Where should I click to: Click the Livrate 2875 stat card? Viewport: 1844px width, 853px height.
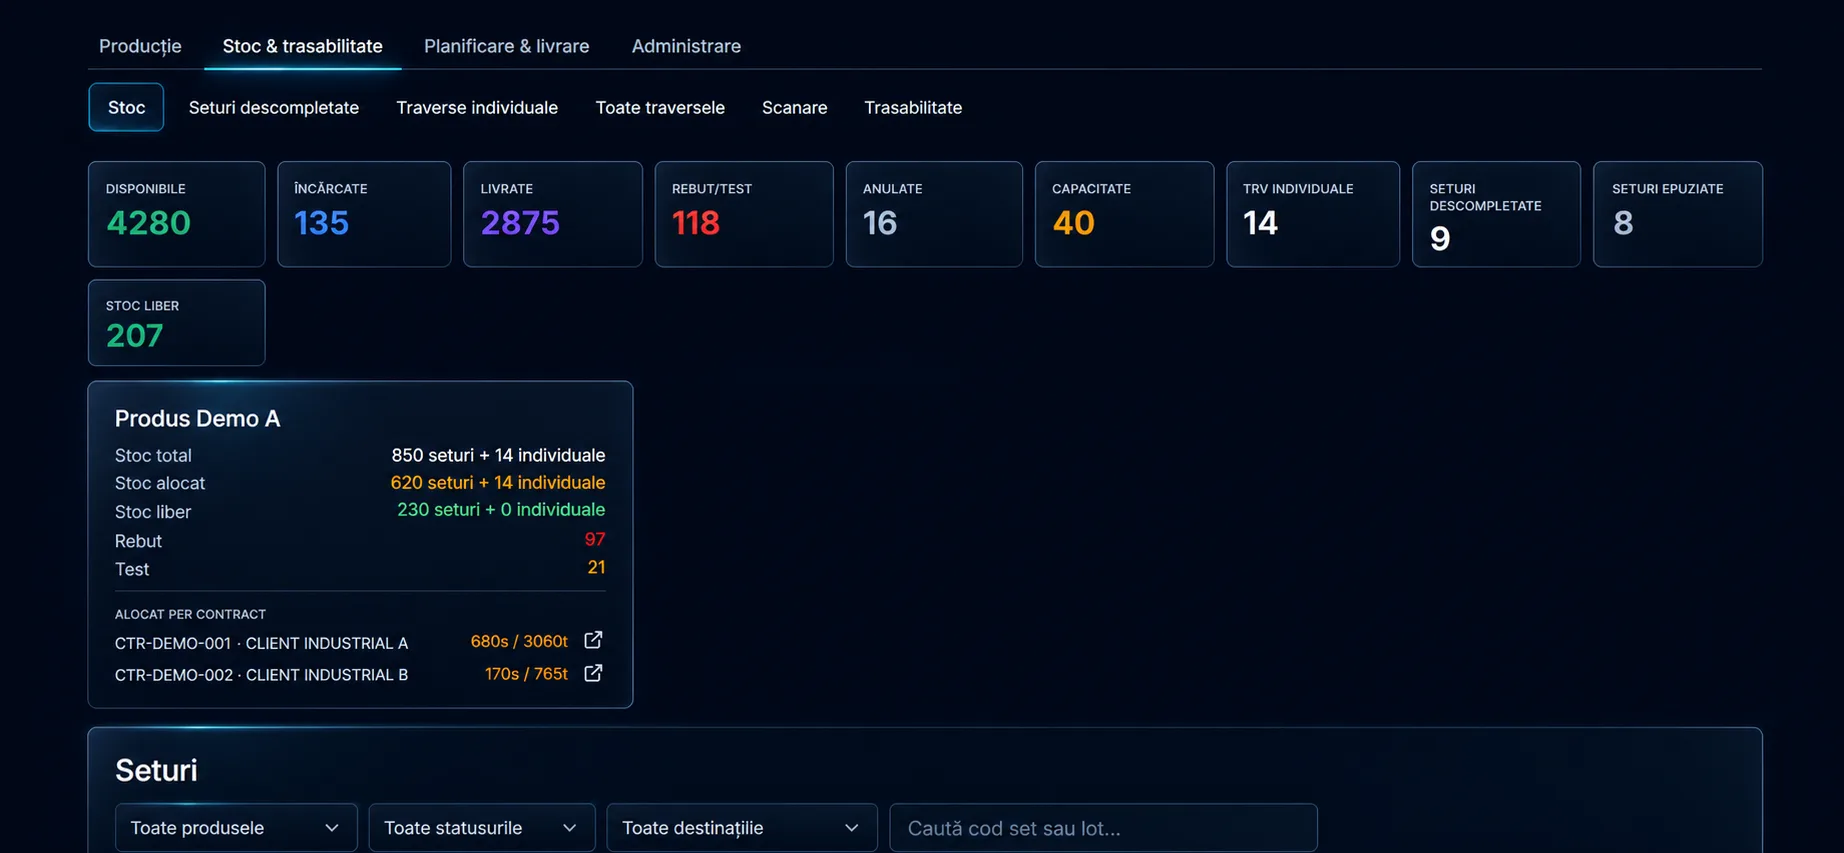pyautogui.click(x=553, y=214)
